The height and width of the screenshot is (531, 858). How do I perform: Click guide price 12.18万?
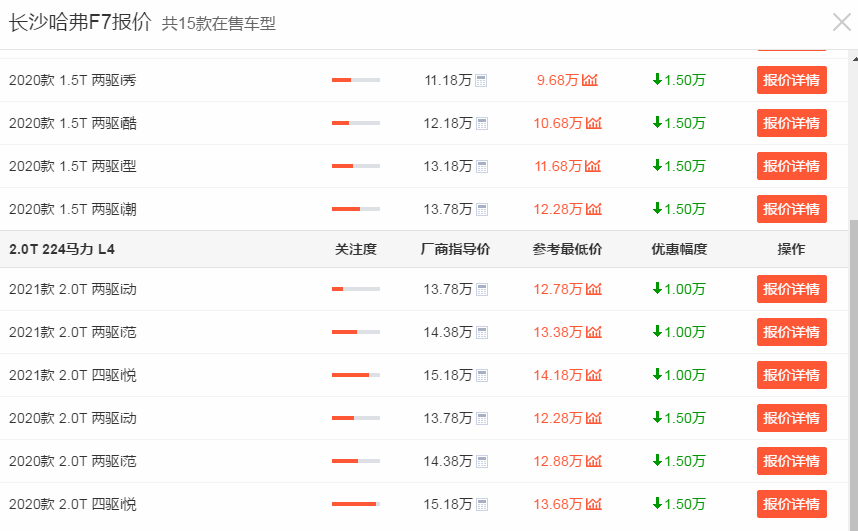point(448,124)
